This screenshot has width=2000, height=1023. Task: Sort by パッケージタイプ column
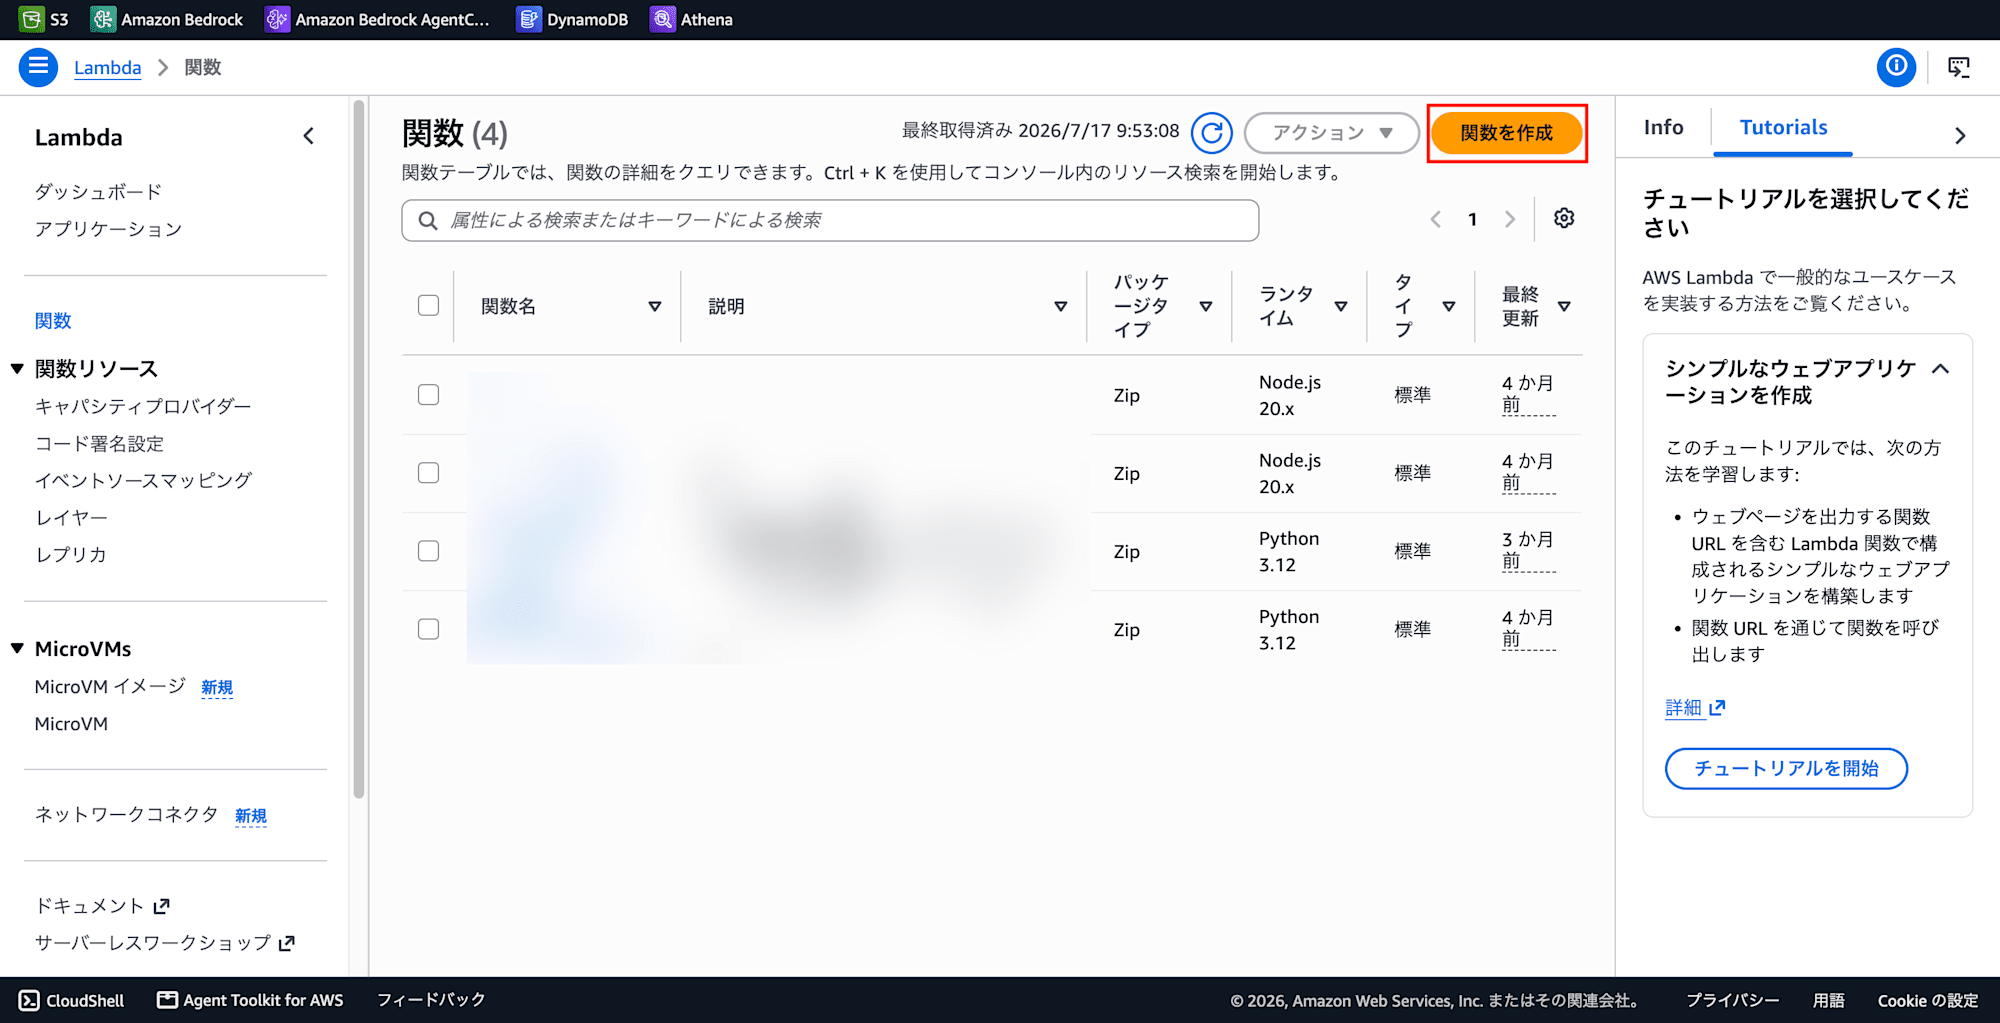point(1205,306)
